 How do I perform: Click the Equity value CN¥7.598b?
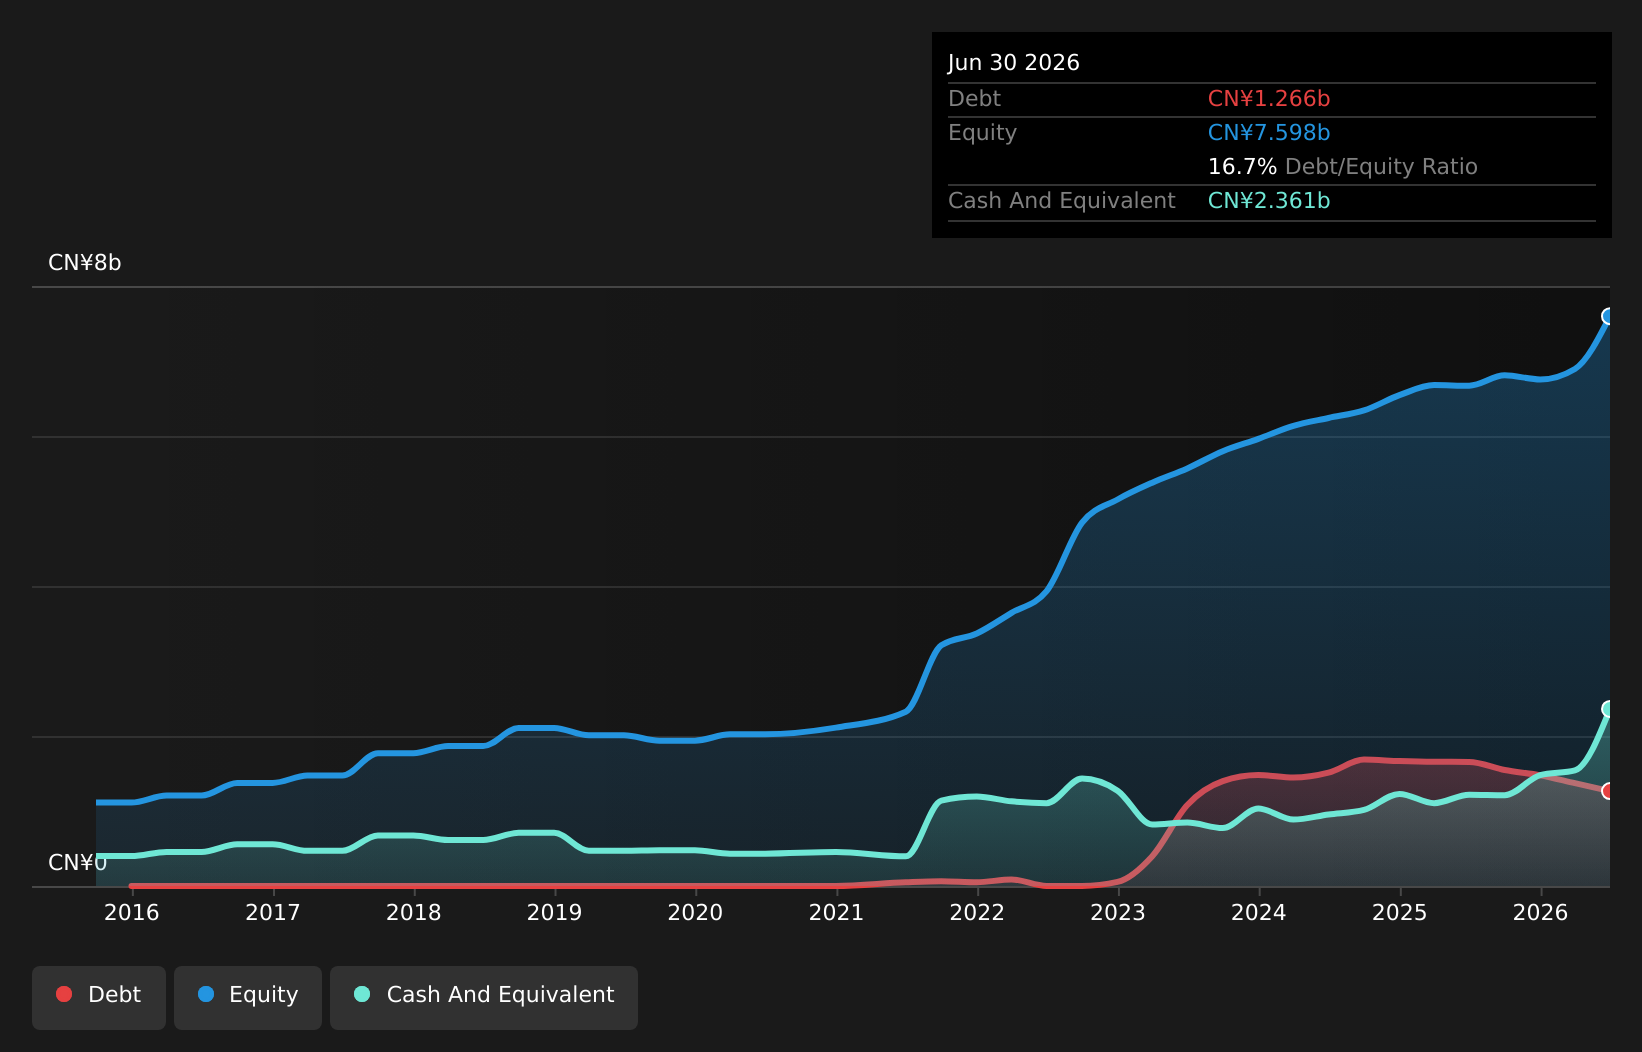(x=1269, y=133)
